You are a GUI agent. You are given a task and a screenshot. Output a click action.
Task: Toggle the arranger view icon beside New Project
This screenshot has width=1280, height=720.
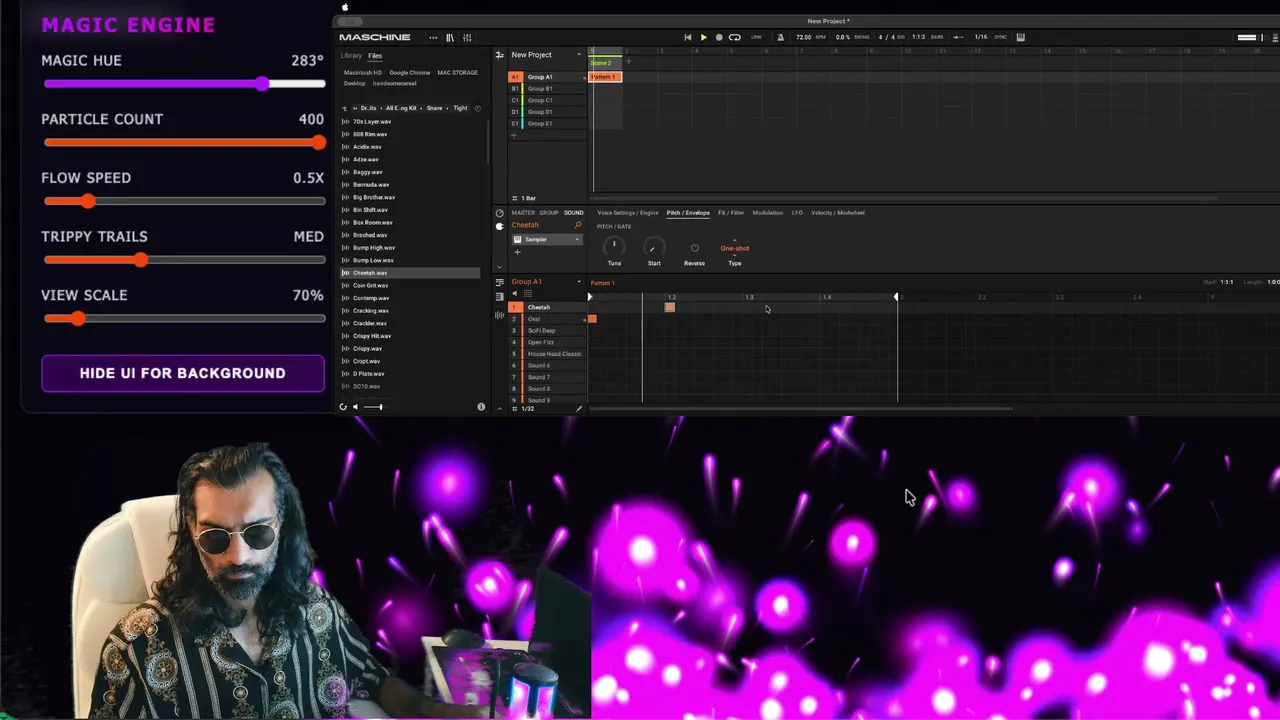(499, 55)
